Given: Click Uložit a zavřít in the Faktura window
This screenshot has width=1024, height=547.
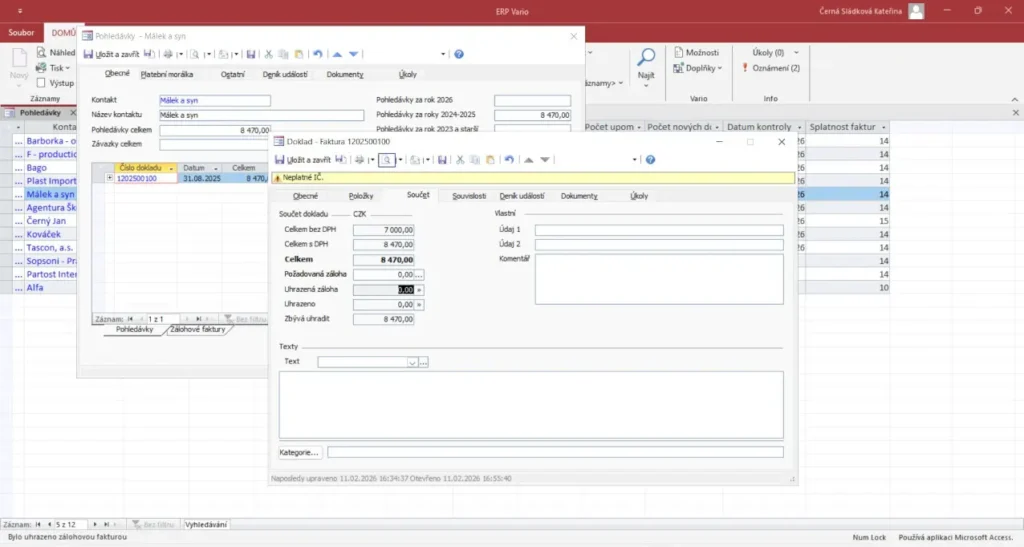Looking at the screenshot, I should point(308,160).
